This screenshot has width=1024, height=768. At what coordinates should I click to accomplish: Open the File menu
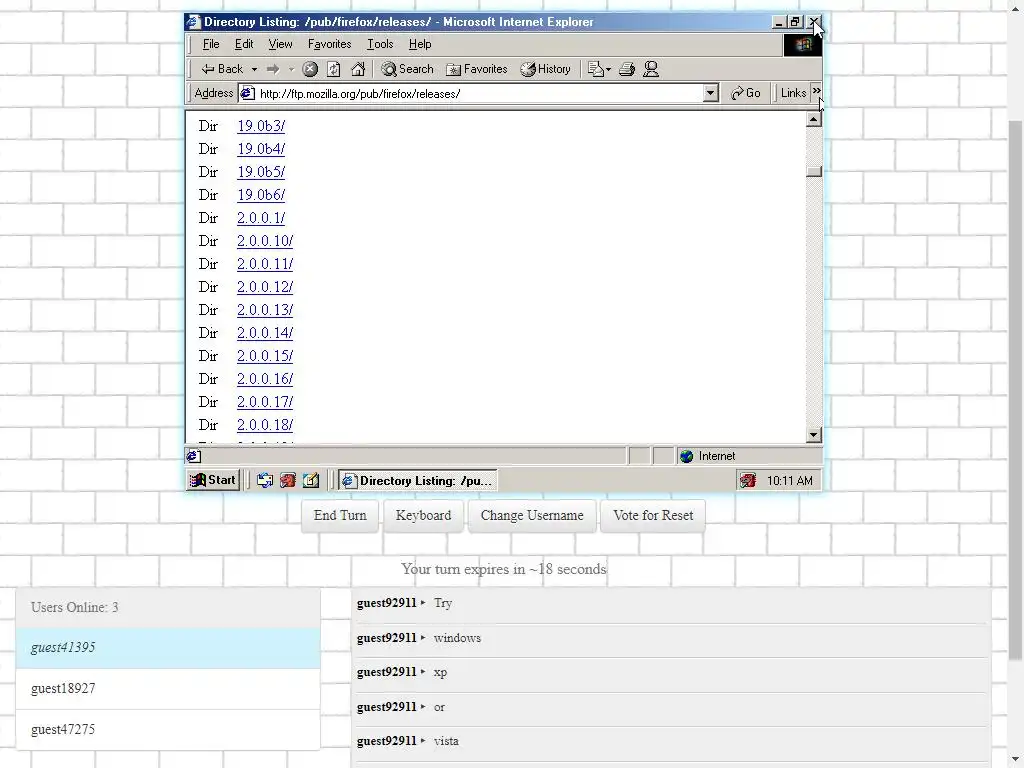(x=211, y=44)
